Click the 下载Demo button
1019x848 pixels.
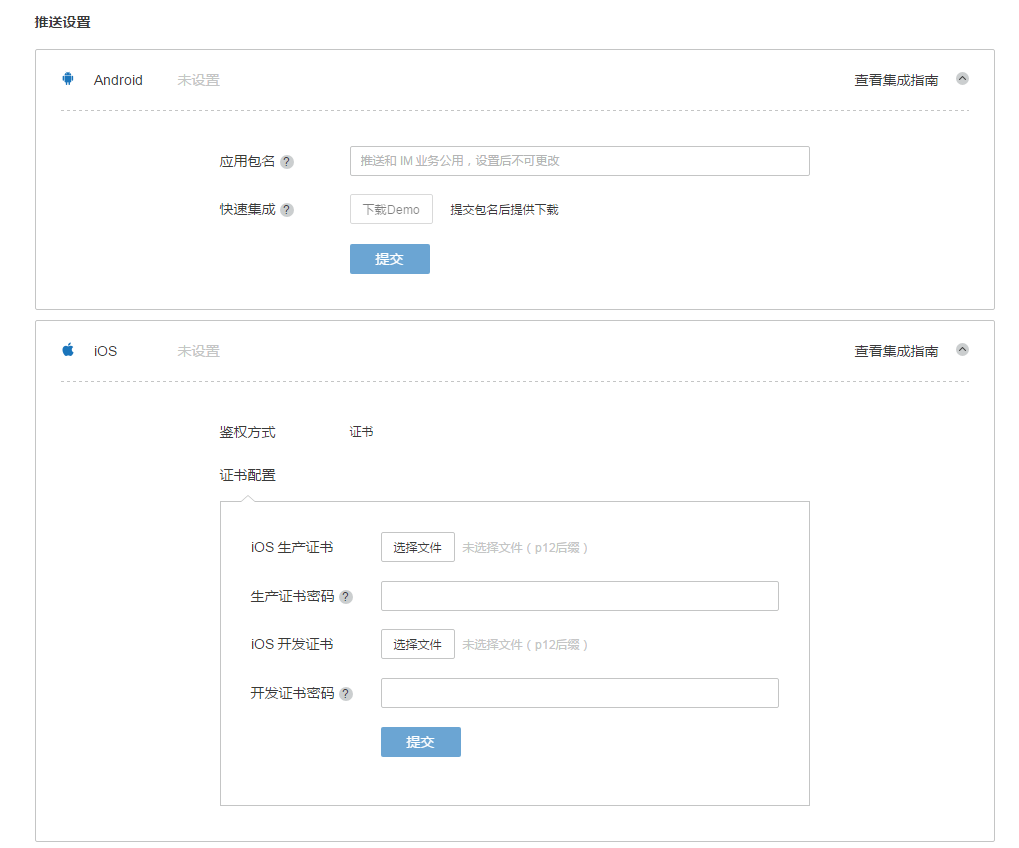click(x=391, y=209)
